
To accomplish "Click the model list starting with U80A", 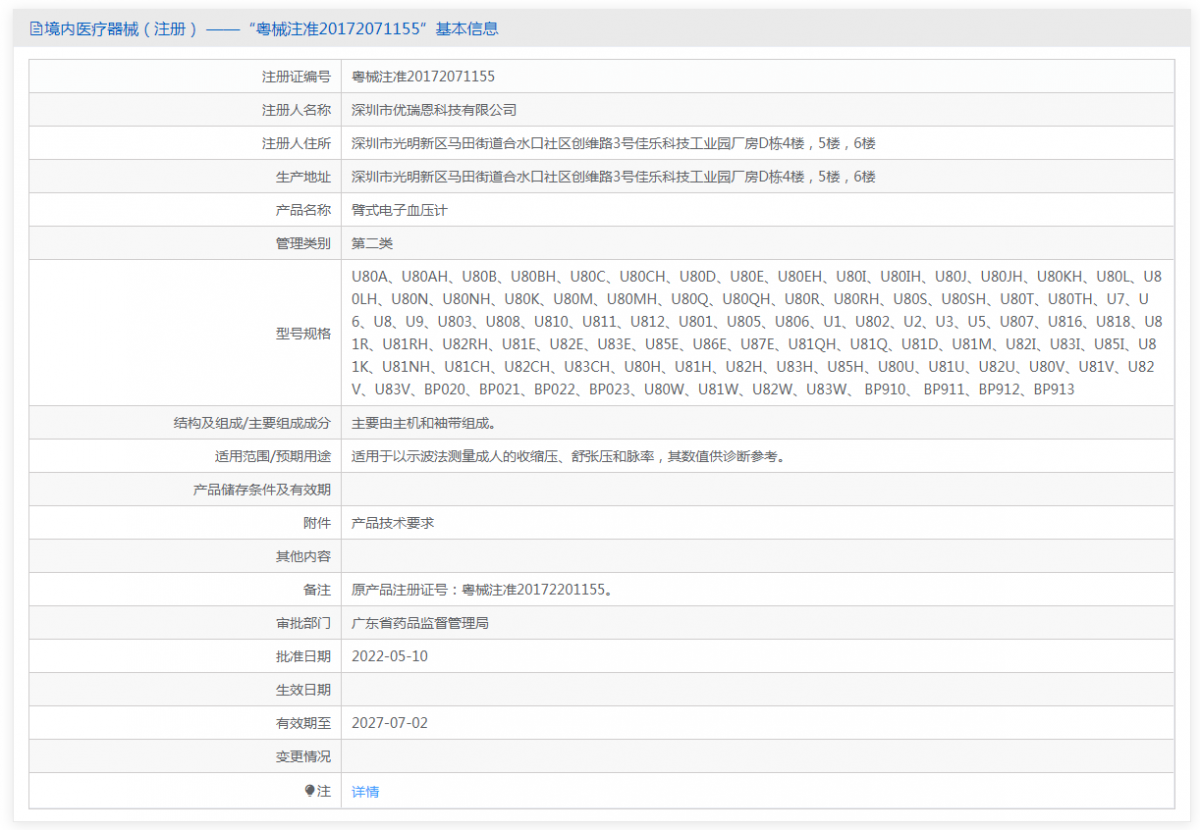I will [x=757, y=333].
